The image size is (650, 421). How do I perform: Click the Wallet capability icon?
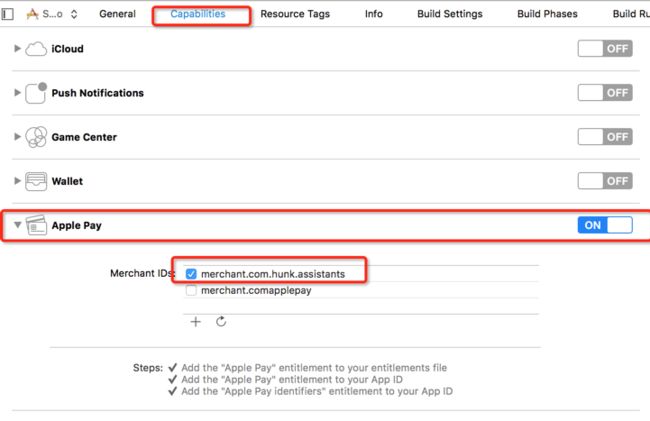click(x=36, y=181)
